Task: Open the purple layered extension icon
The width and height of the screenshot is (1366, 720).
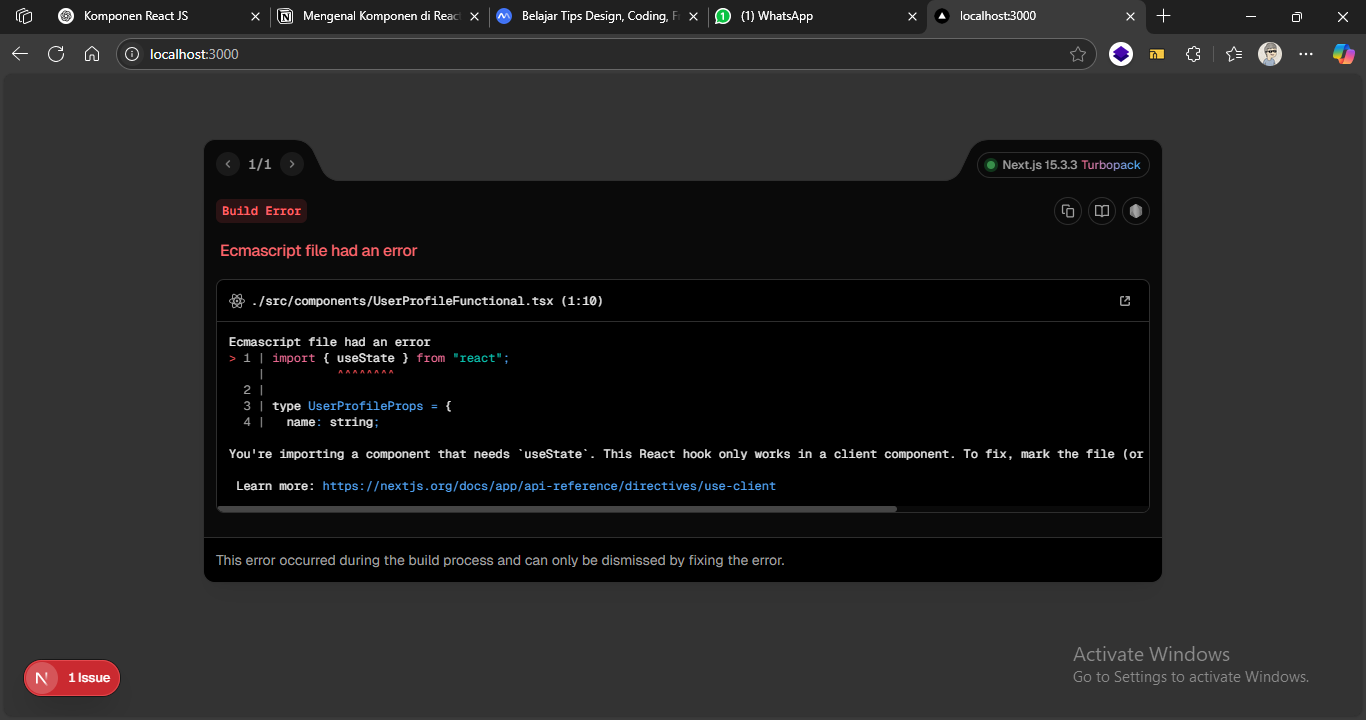Action: [x=1121, y=54]
